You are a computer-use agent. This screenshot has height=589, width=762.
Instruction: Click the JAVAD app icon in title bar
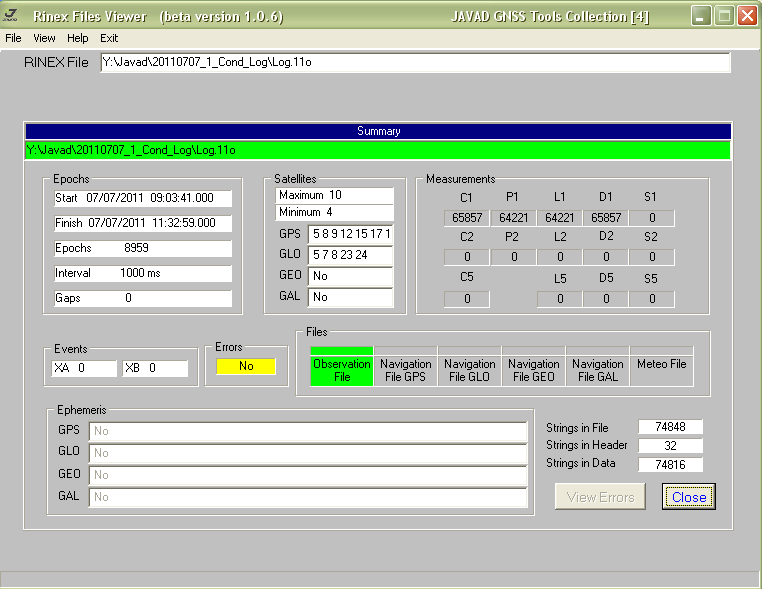coord(14,15)
